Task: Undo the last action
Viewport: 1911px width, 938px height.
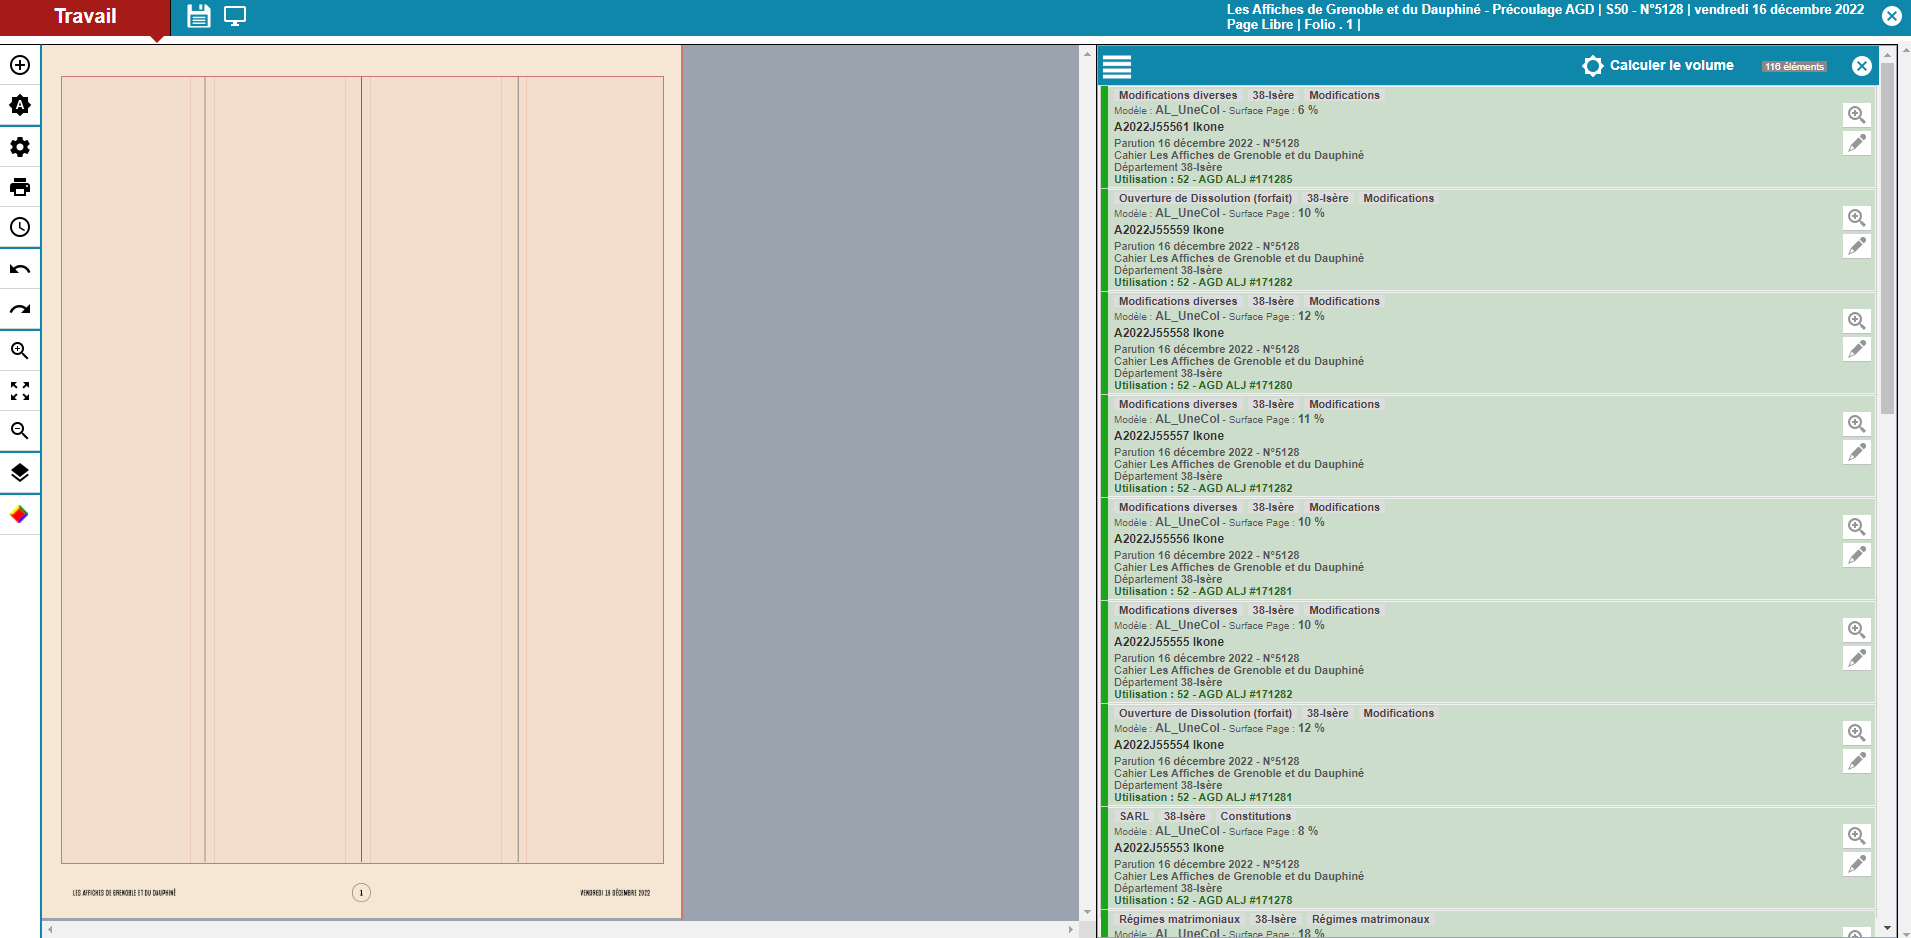Action: point(20,269)
